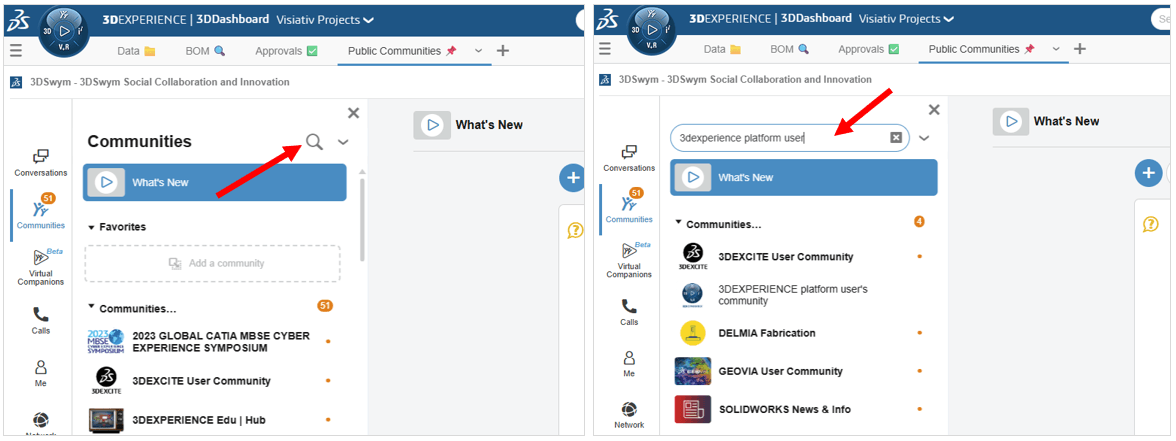Click the yellow help icon in left screenshot
1176x441 pixels.
575,230
